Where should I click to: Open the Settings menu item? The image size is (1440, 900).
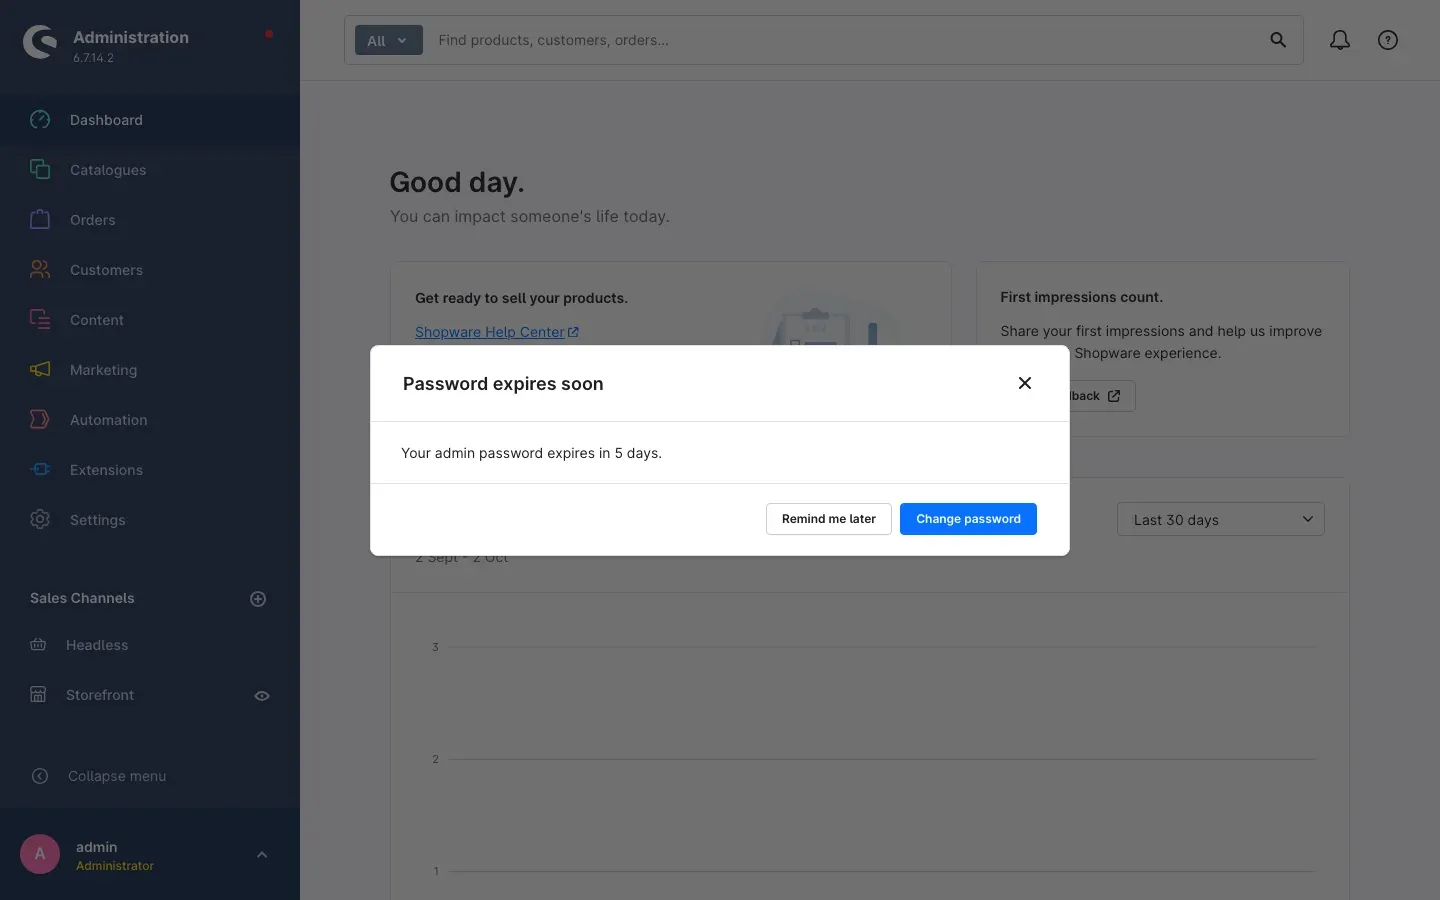click(x=150, y=520)
